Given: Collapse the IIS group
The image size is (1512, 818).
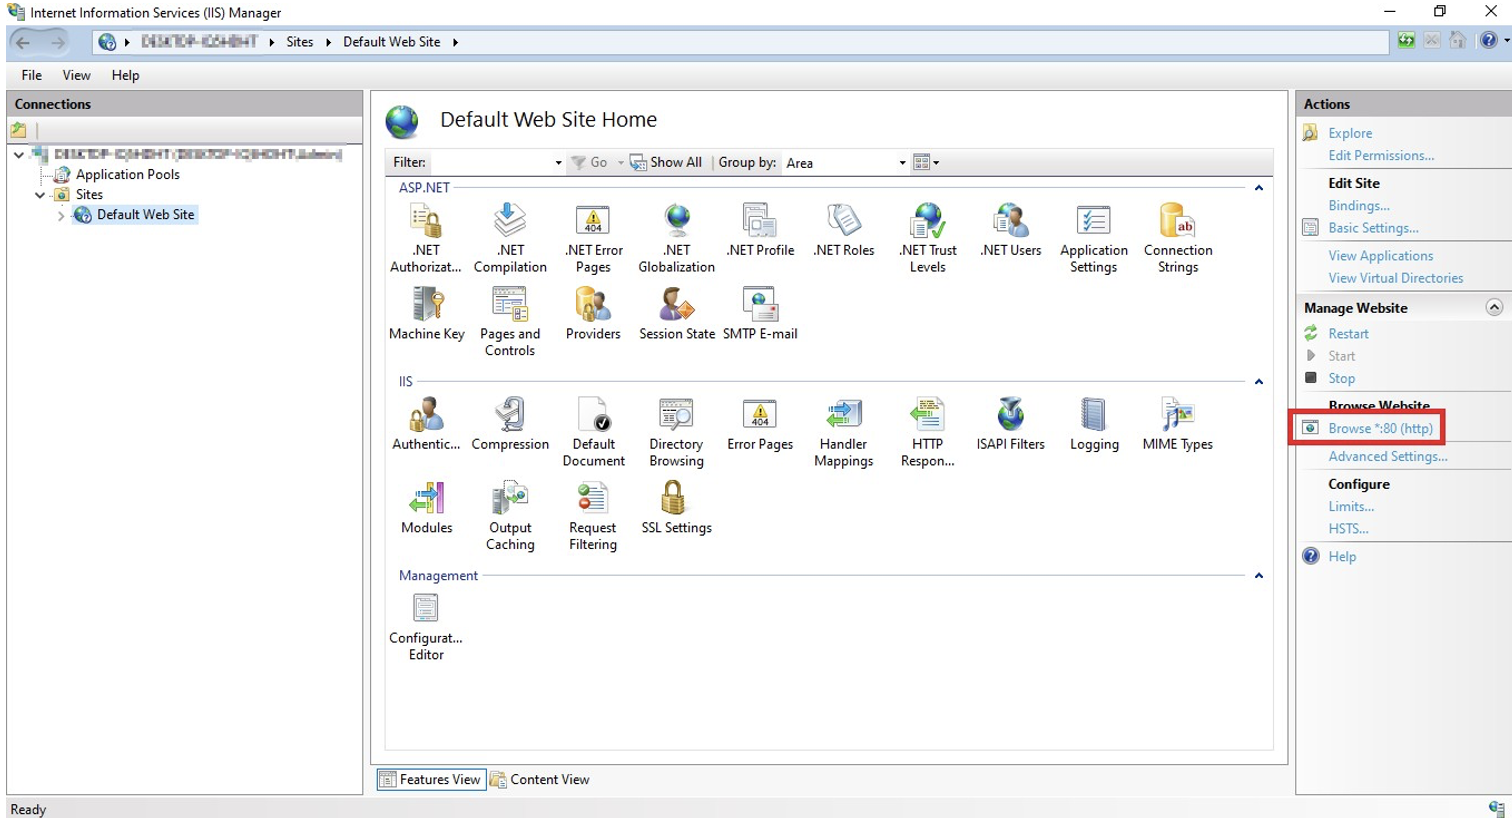Looking at the screenshot, I should pos(1259,382).
